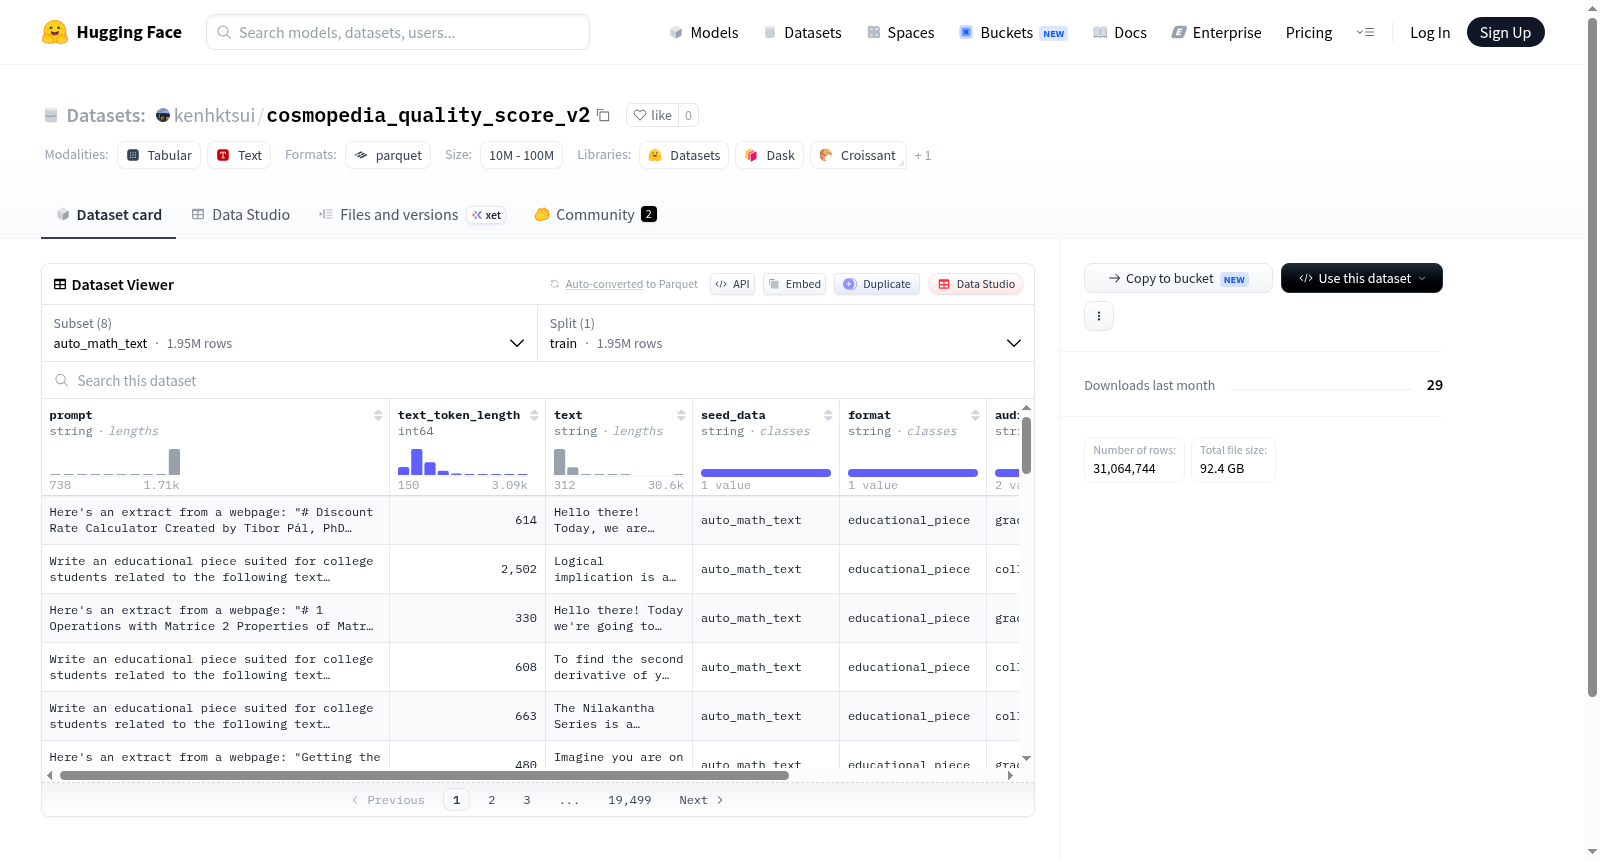This screenshot has height=861, width=1600.
Task: Open Enterprise in top navigation
Action: coord(1216,33)
